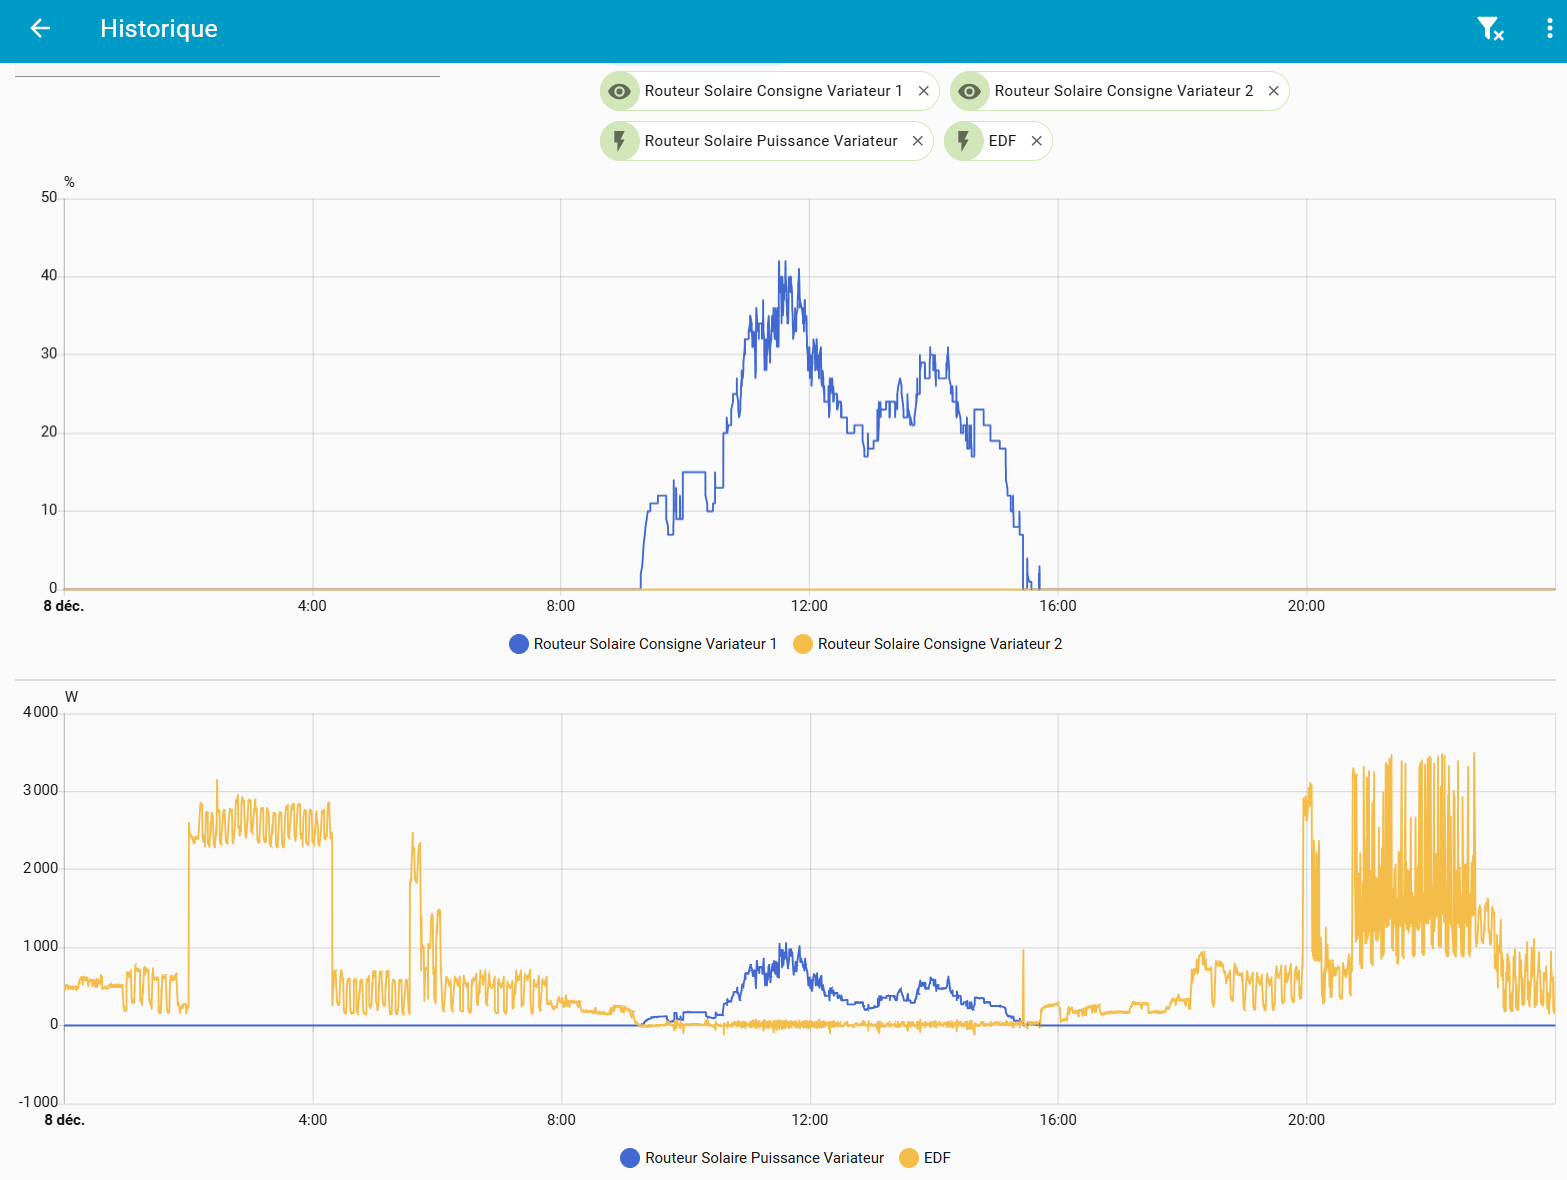The height and width of the screenshot is (1180, 1567).
Task: Toggle EDF series in lower legend
Action: [936, 1158]
